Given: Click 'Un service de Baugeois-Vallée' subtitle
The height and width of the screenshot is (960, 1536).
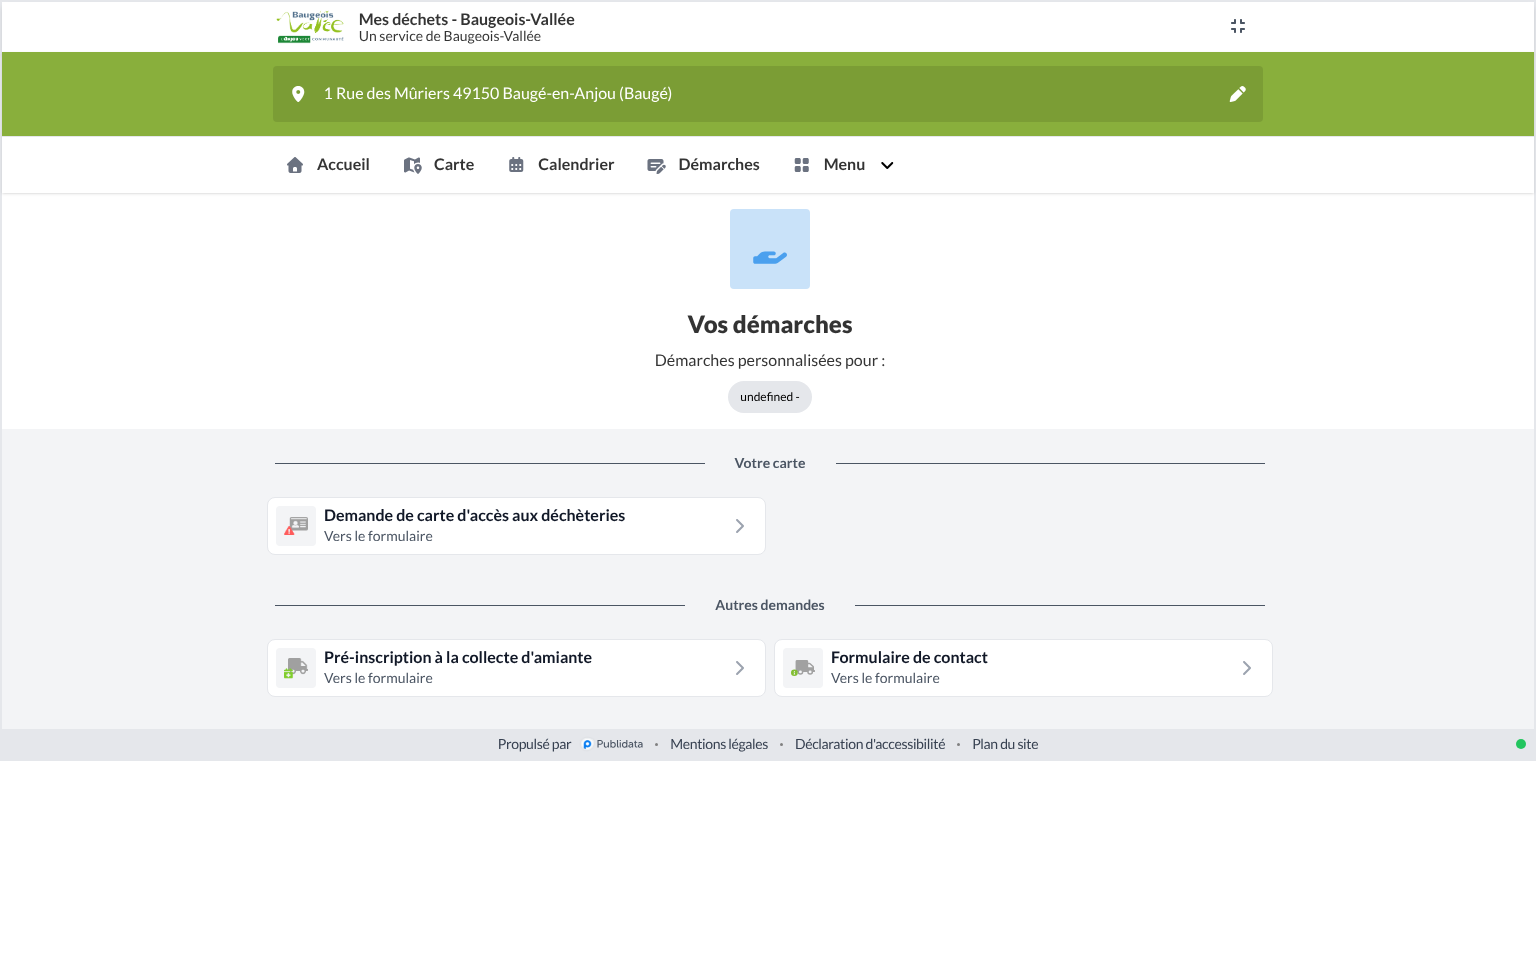Looking at the screenshot, I should (450, 37).
